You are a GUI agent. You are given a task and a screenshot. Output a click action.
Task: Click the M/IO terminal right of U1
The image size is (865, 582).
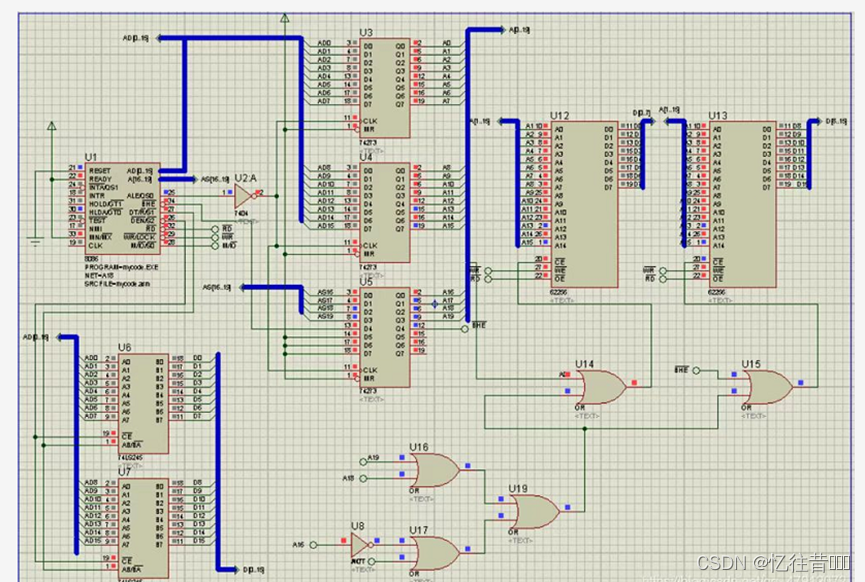215,245
